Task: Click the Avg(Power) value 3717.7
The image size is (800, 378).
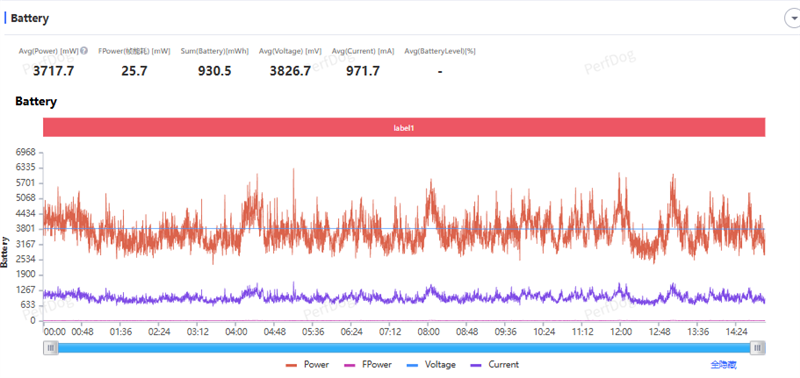Action: [x=53, y=71]
